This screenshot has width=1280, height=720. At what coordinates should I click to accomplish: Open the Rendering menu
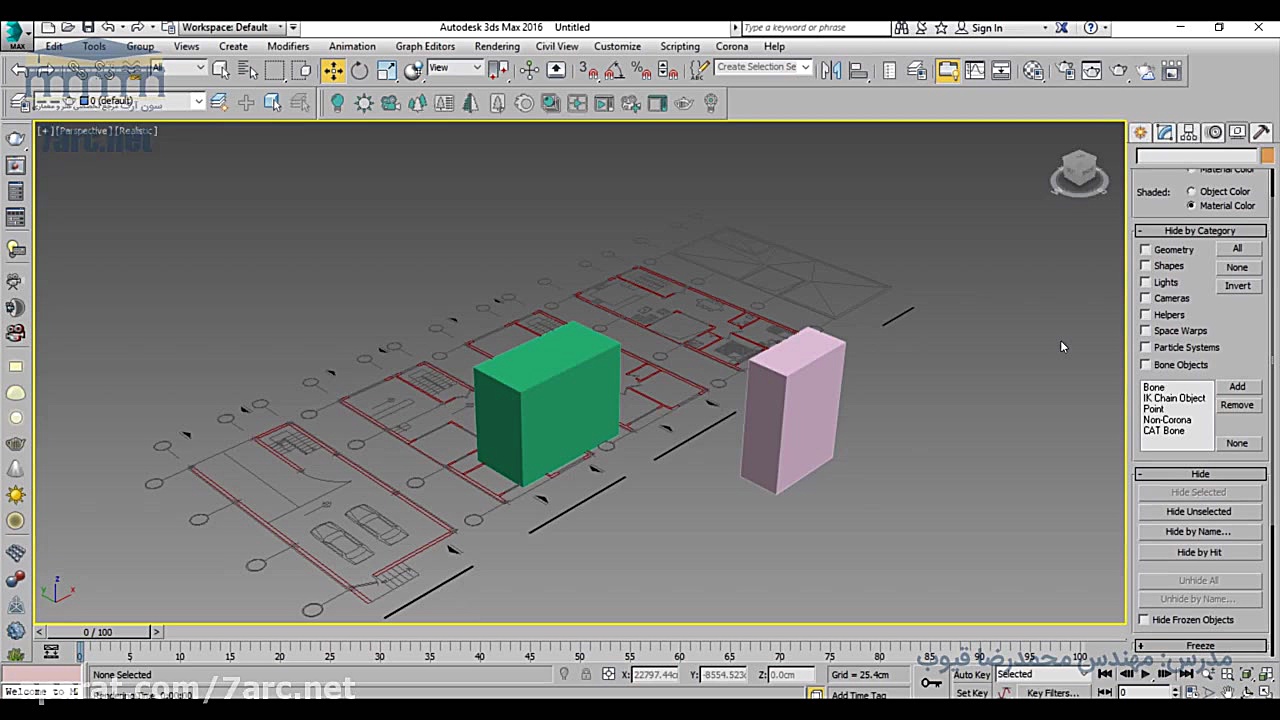coord(497,46)
